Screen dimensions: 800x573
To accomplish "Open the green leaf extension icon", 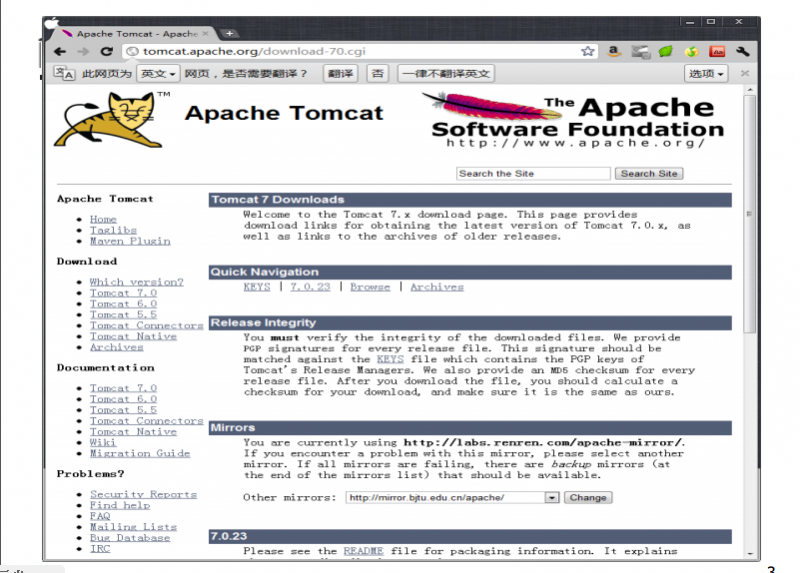I will [665, 51].
